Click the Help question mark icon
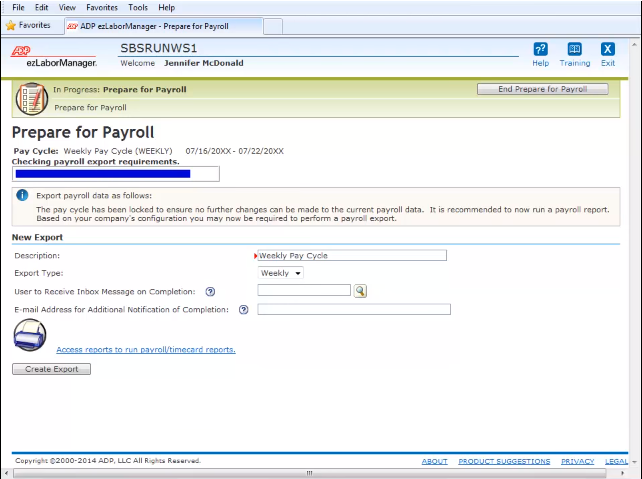 click(540, 50)
